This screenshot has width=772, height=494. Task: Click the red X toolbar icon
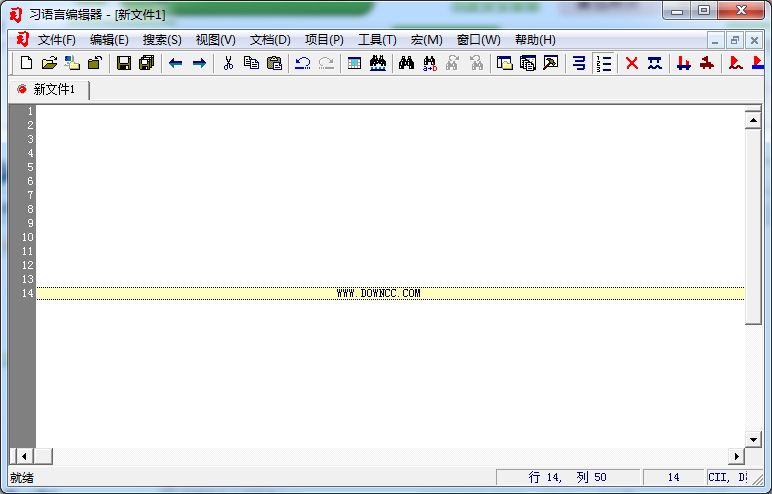pos(632,63)
